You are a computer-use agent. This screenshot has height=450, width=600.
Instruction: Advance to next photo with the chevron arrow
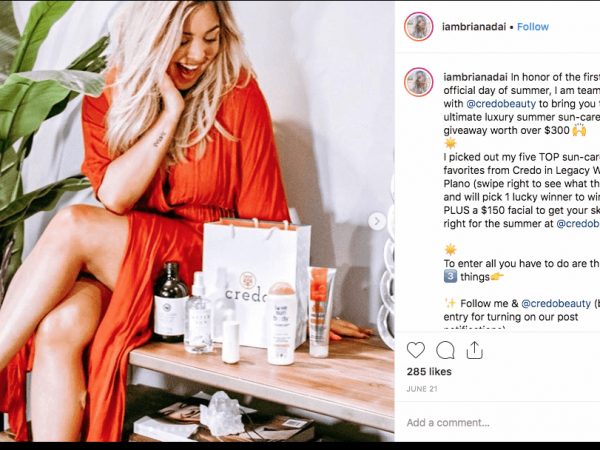click(x=377, y=221)
